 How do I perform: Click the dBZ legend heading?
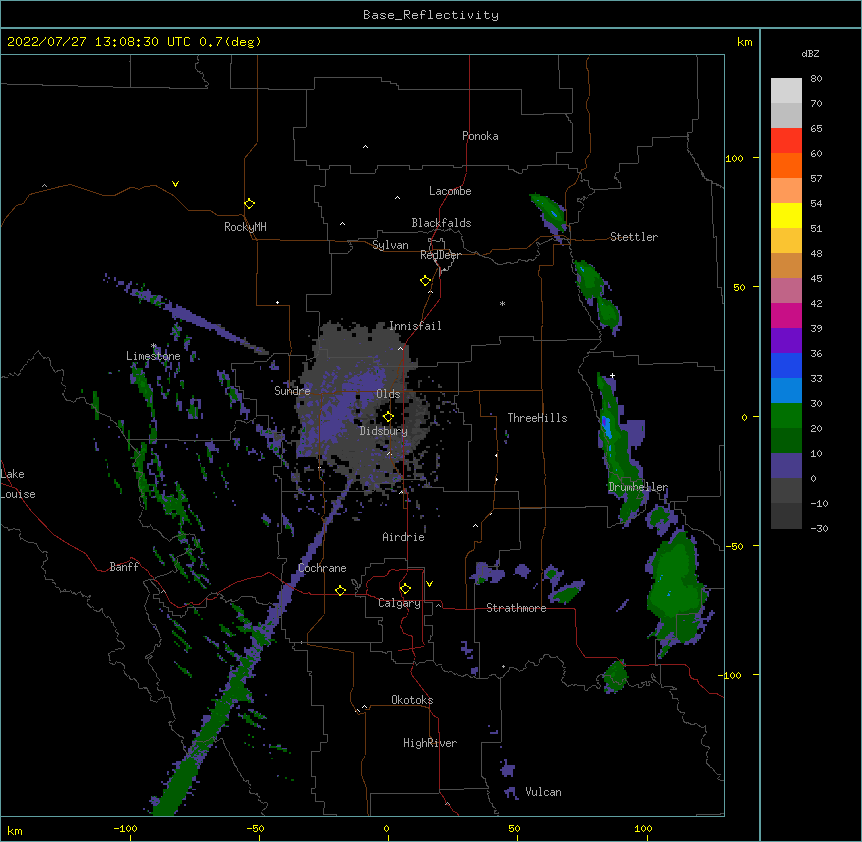tap(810, 54)
